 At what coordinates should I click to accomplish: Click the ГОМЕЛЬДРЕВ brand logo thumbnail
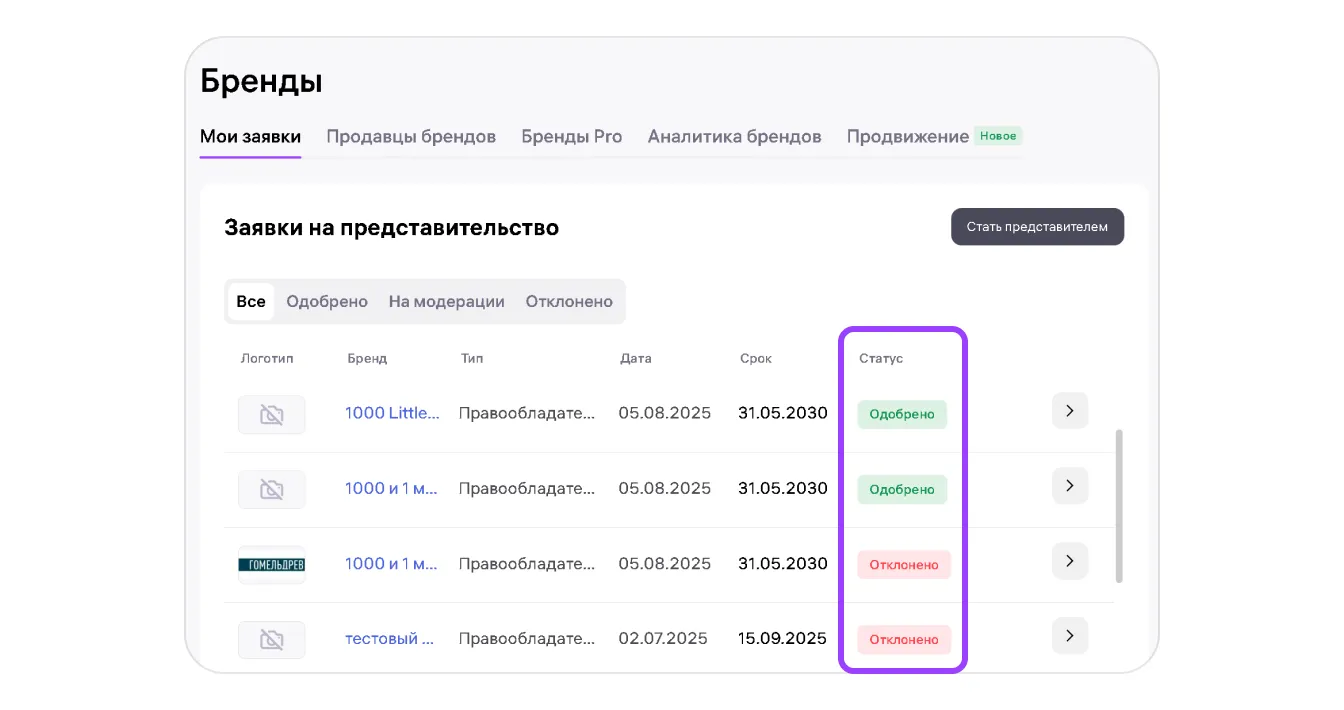coord(271,565)
